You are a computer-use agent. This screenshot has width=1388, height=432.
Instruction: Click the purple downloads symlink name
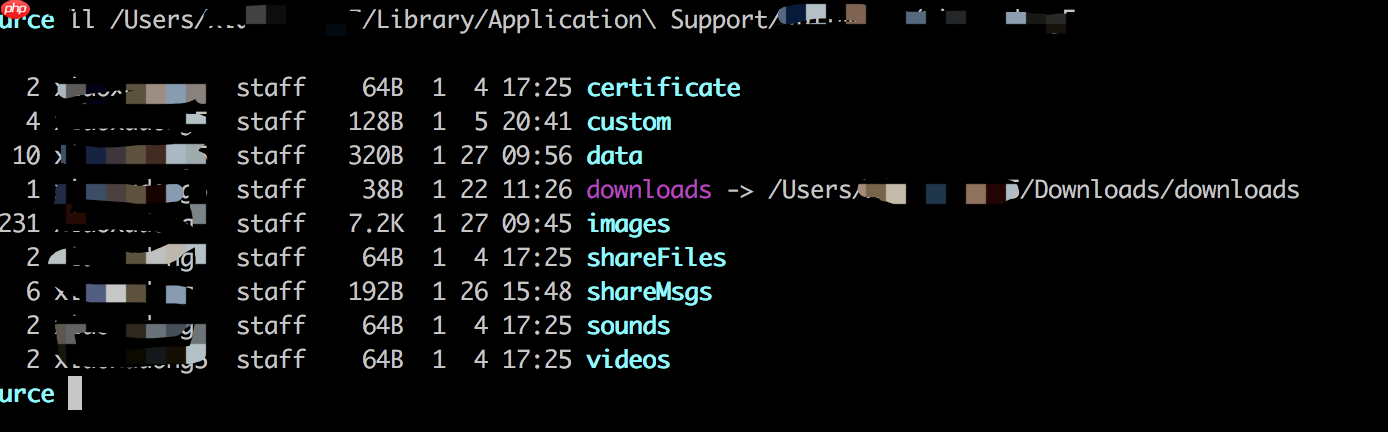pyautogui.click(x=648, y=190)
